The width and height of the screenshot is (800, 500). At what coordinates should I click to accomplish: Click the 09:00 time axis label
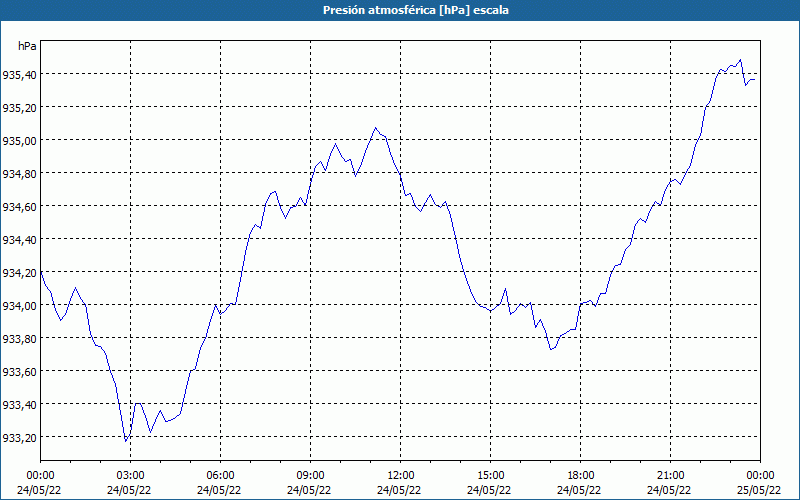click(x=310, y=476)
